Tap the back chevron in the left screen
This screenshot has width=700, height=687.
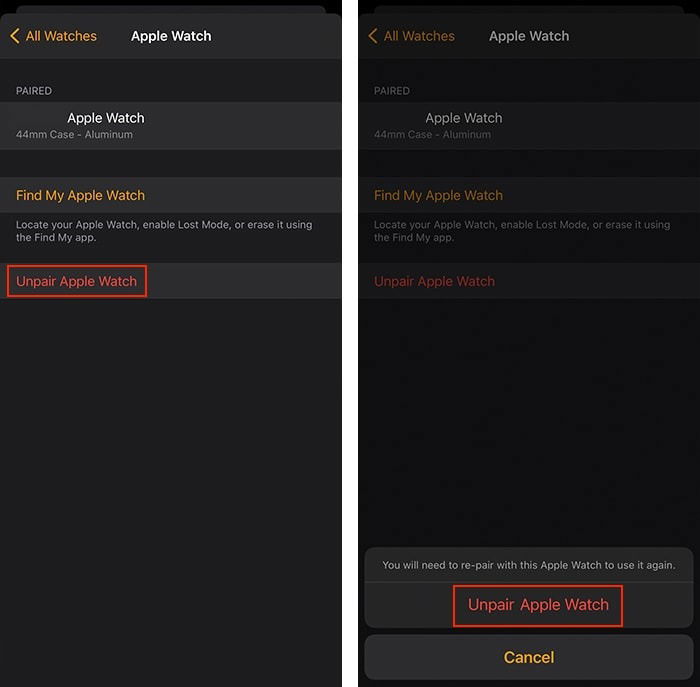[14, 36]
